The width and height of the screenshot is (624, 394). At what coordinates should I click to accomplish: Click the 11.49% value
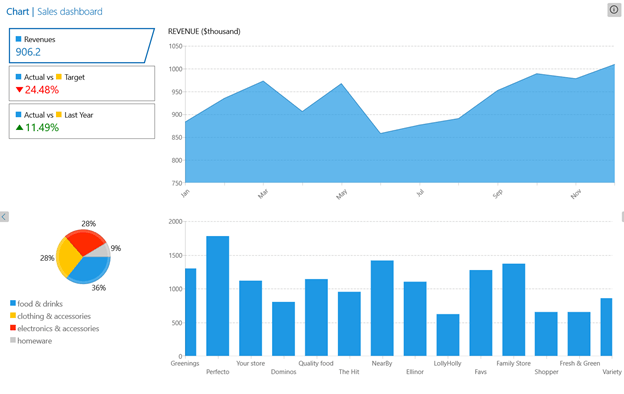pos(42,128)
